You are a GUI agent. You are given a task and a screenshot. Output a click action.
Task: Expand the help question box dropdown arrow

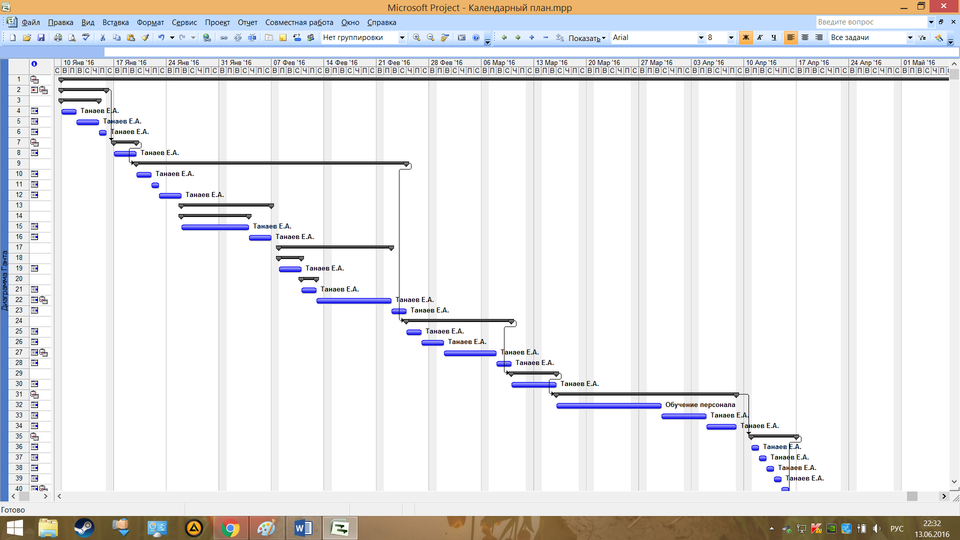tap(931, 22)
